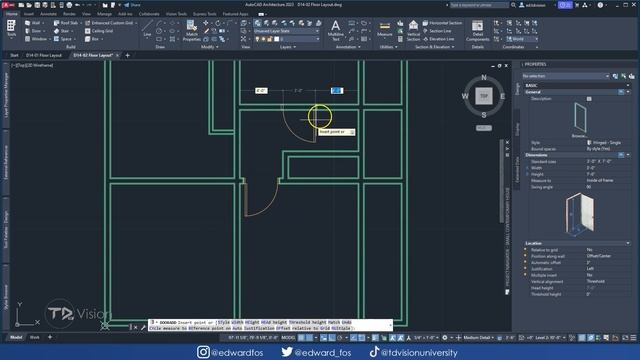640x360 pixels.
Task: Open Medium Detail dropdown in status bar
Action: pos(478,338)
